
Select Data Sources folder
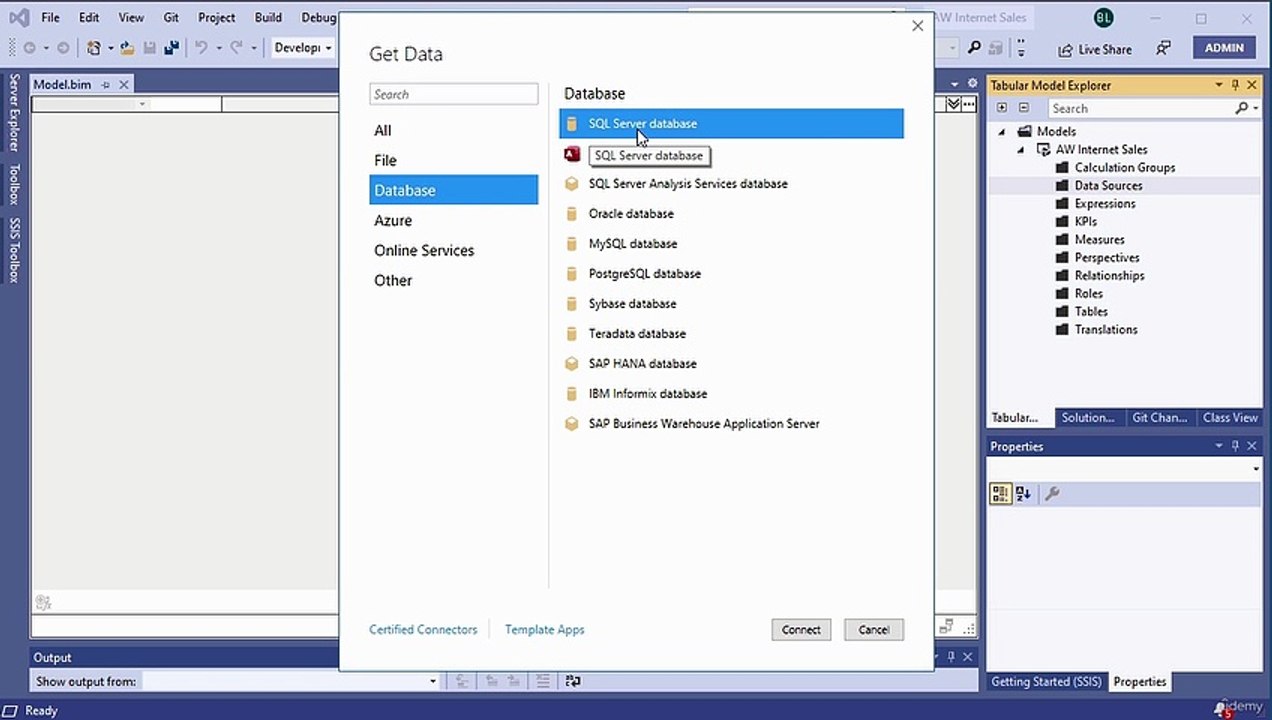(1107, 185)
